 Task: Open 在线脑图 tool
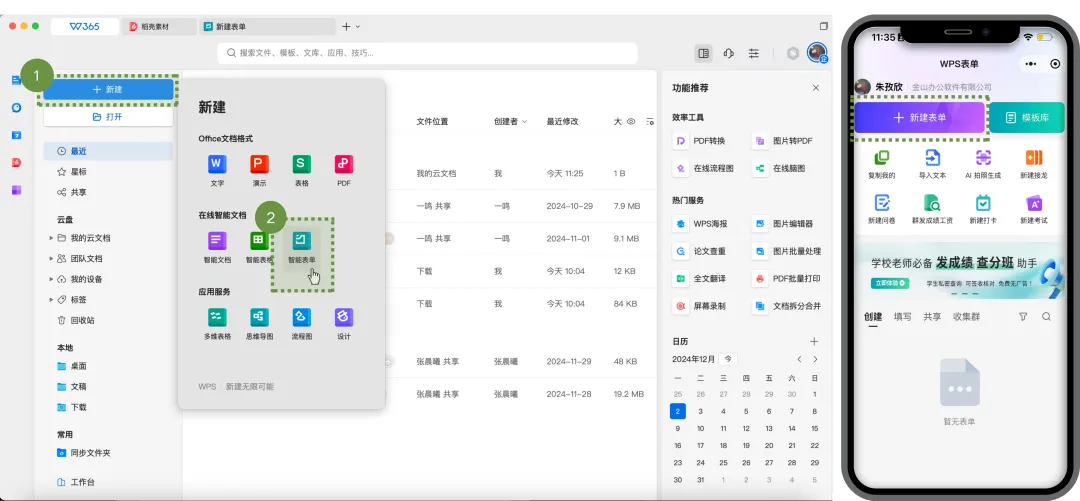pyautogui.click(x=779, y=168)
